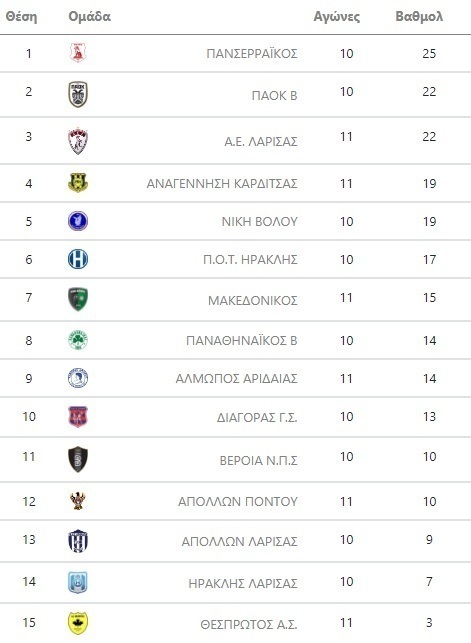Select the Α.Ε. Λάρισας crest
The height and width of the screenshot is (643, 471).
(77, 141)
